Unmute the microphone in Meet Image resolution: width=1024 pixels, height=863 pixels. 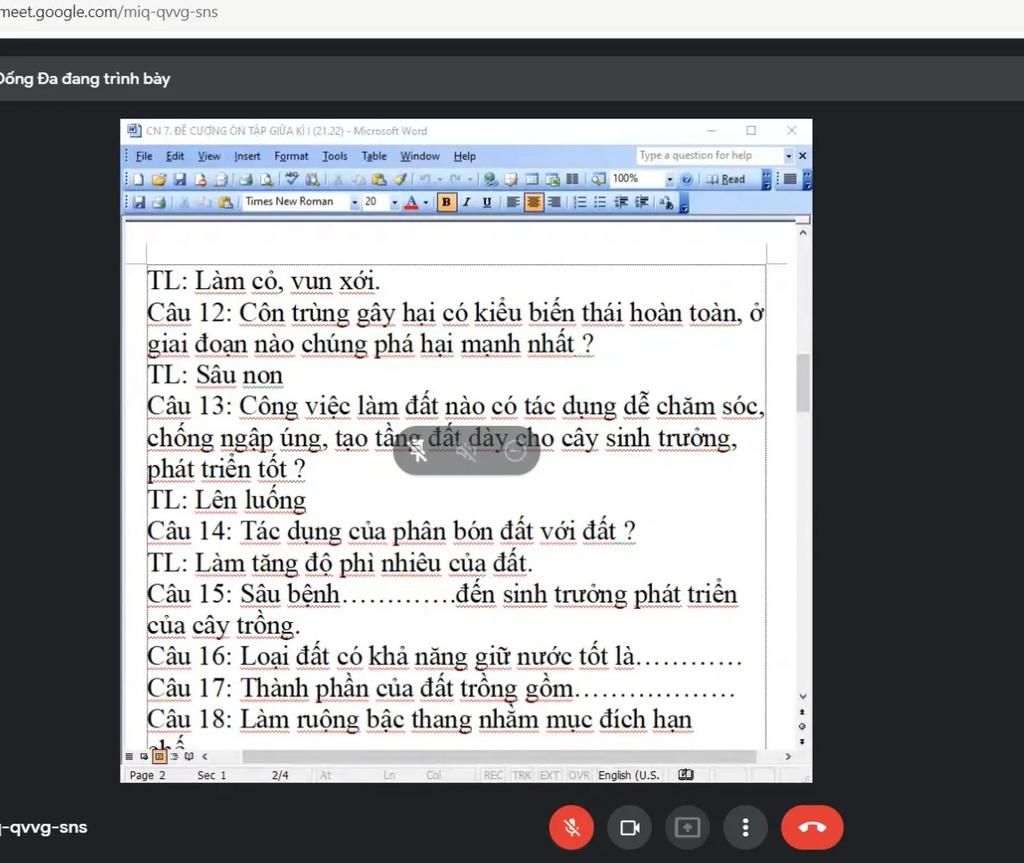point(571,828)
